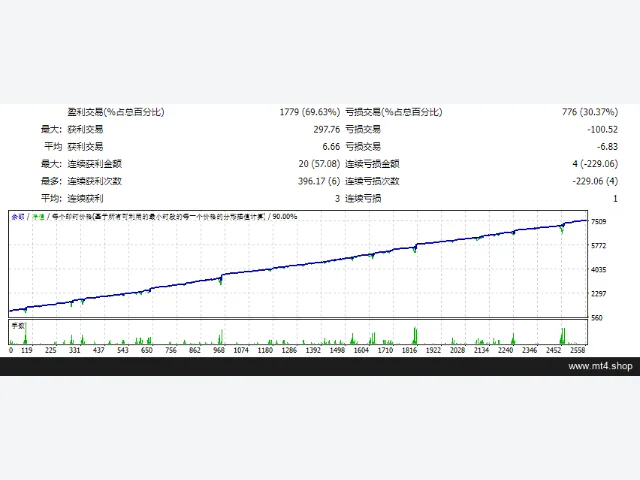The width and height of the screenshot is (640, 480).
Task: Click the x-axis label "1604"
Action: 361,350
